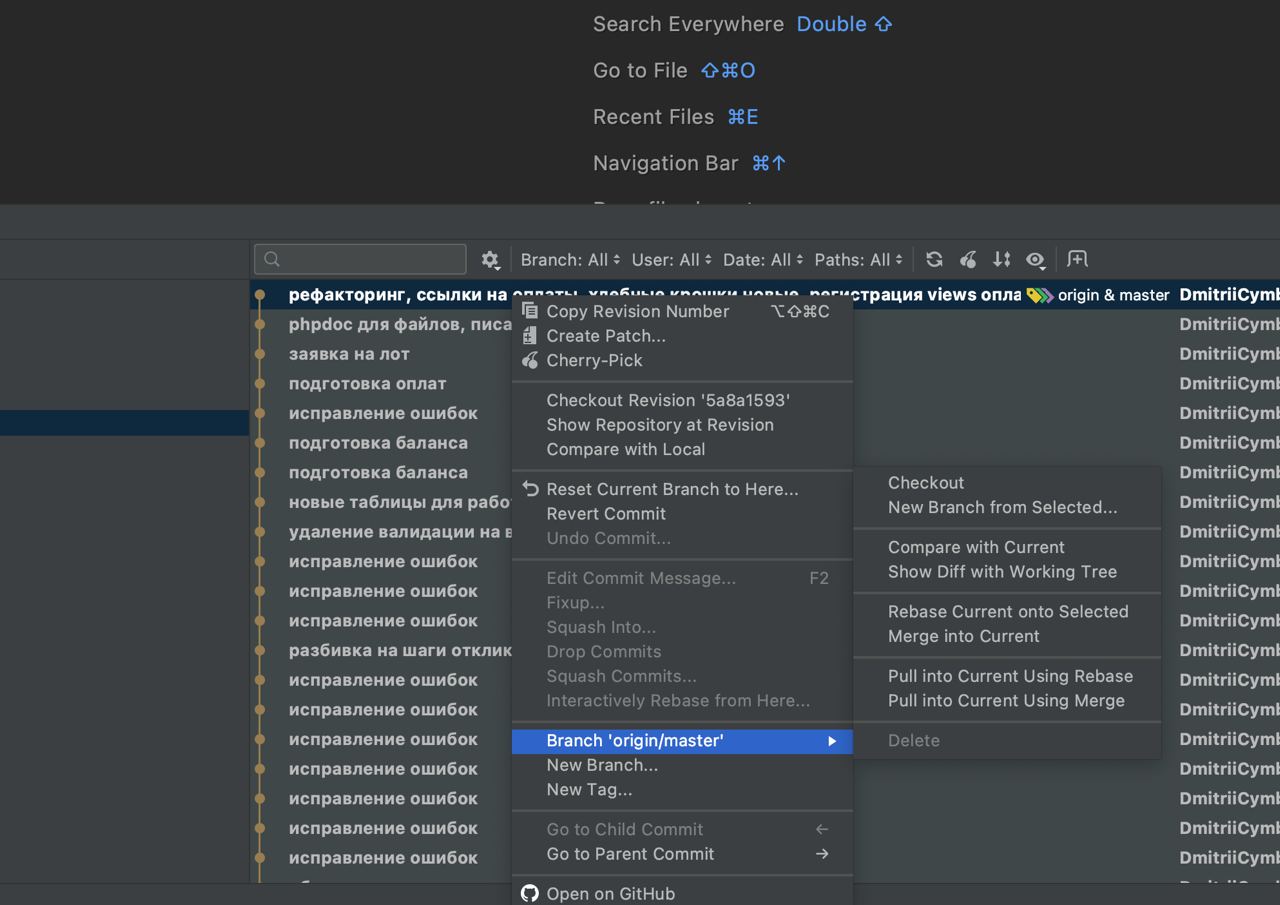Expand the Paths: All filter dropdown

[x=858, y=260]
